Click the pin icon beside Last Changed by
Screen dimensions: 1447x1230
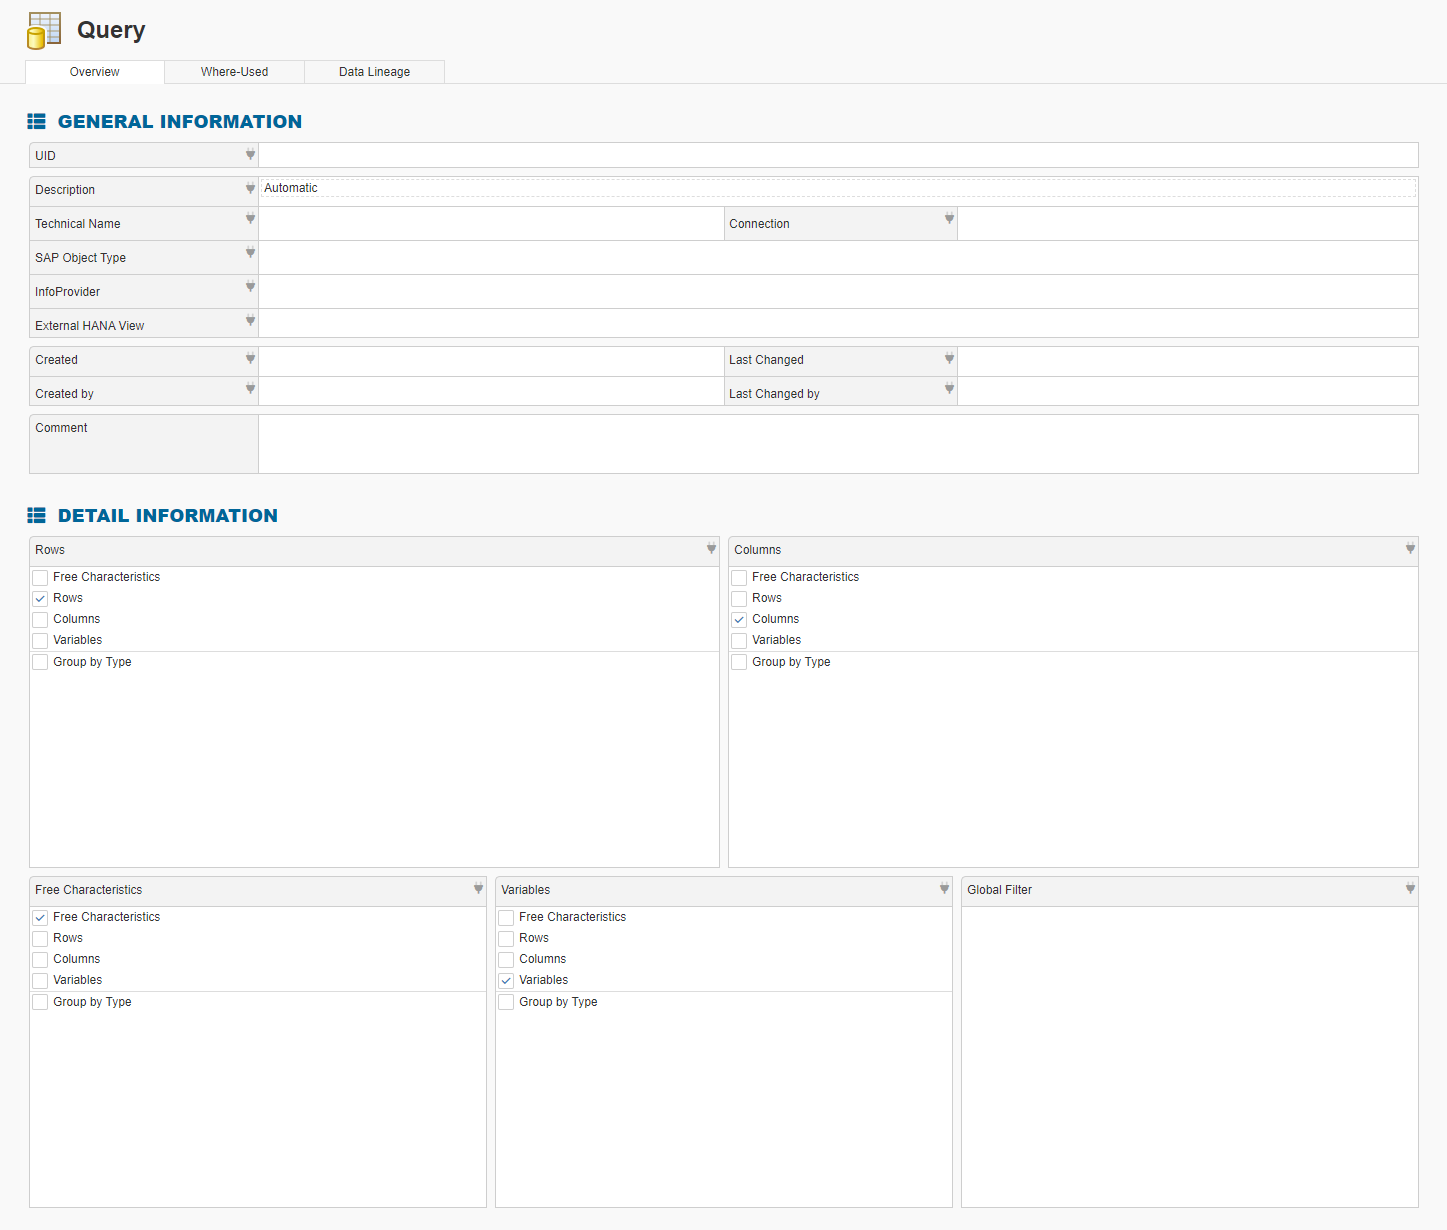(x=949, y=389)
